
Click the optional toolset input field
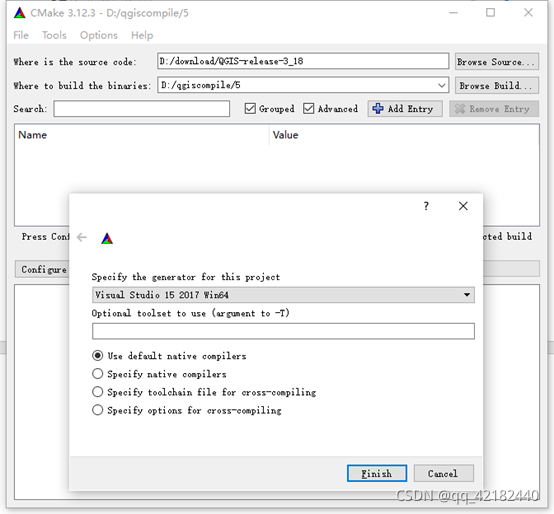283,331
